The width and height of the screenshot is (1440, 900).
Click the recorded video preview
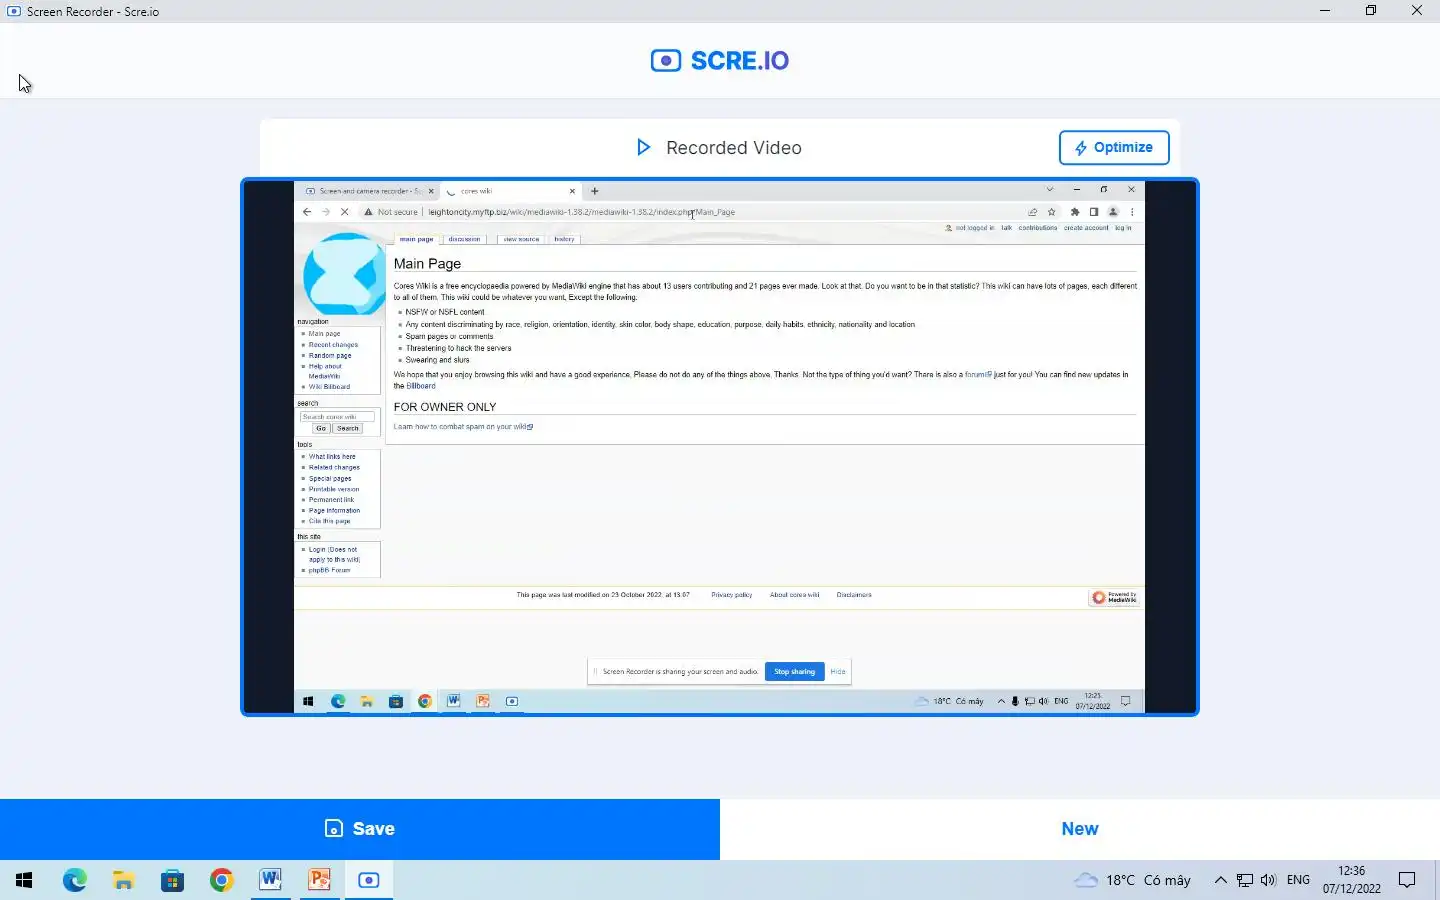click(720, 447)
